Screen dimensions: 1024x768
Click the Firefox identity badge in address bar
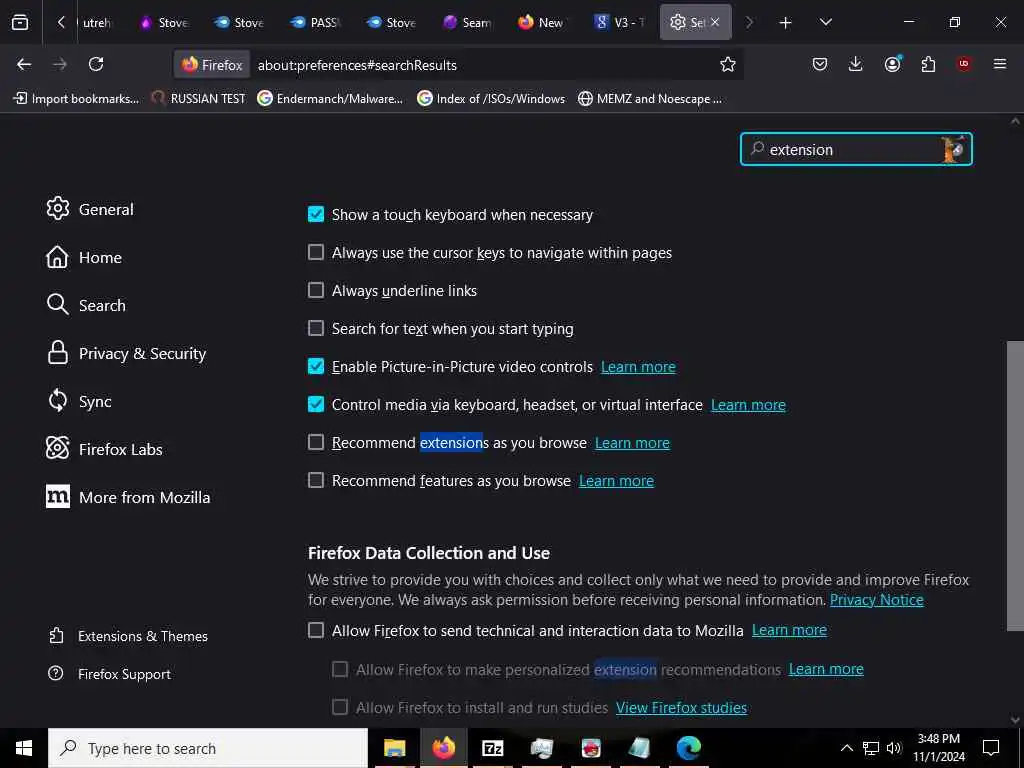tap(212, 65)
